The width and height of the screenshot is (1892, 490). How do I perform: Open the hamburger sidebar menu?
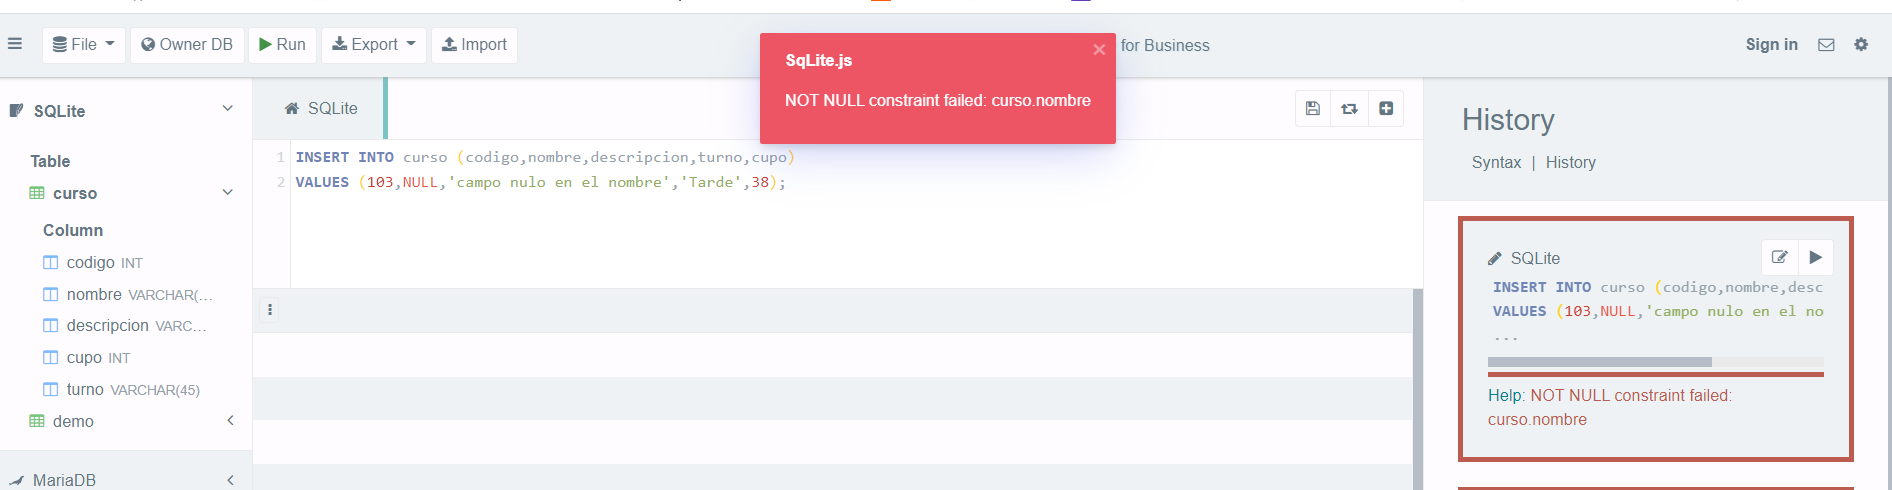point(15,44)
